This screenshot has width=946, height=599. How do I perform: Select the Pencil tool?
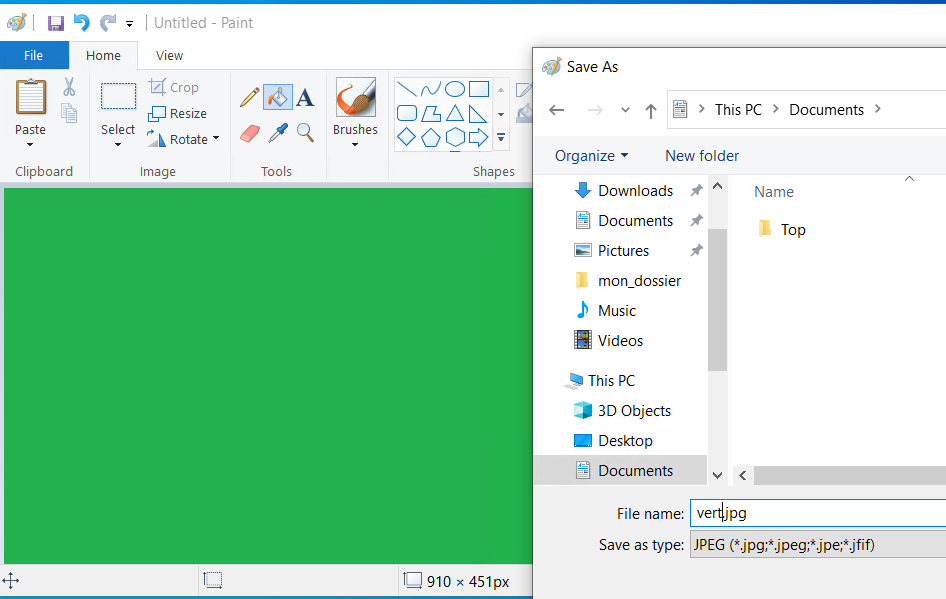250,97
